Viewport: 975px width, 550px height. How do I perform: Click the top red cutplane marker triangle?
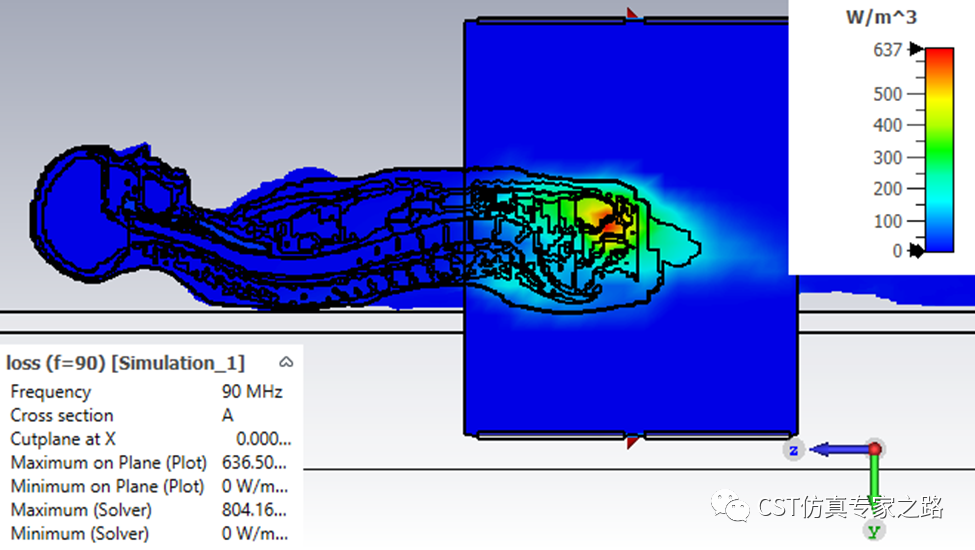(632, 13)
